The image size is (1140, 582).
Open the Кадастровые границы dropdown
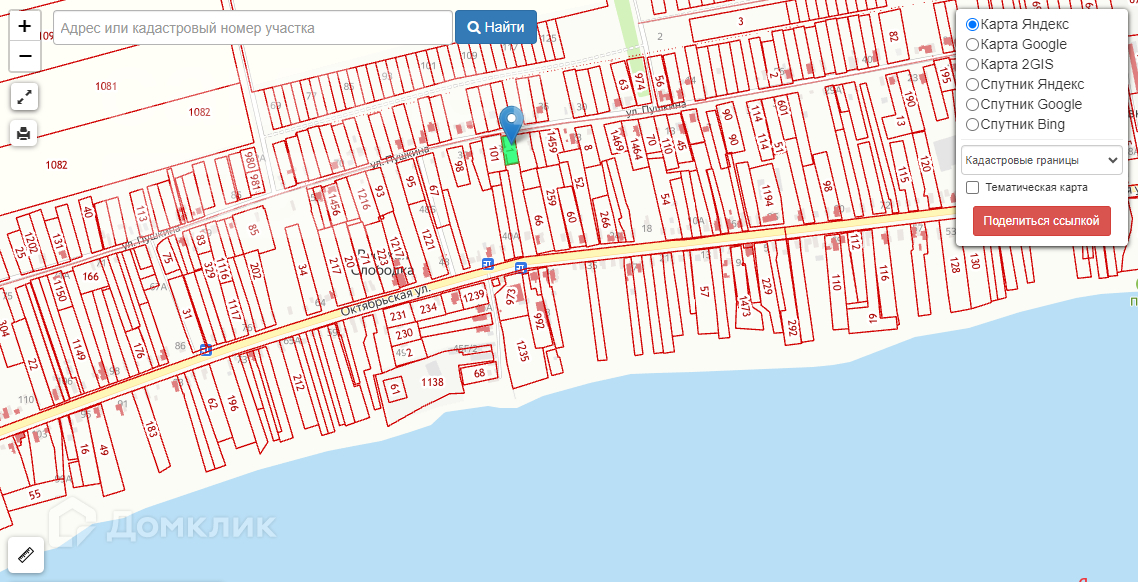pyautogui.click(x=1041, y=160)
